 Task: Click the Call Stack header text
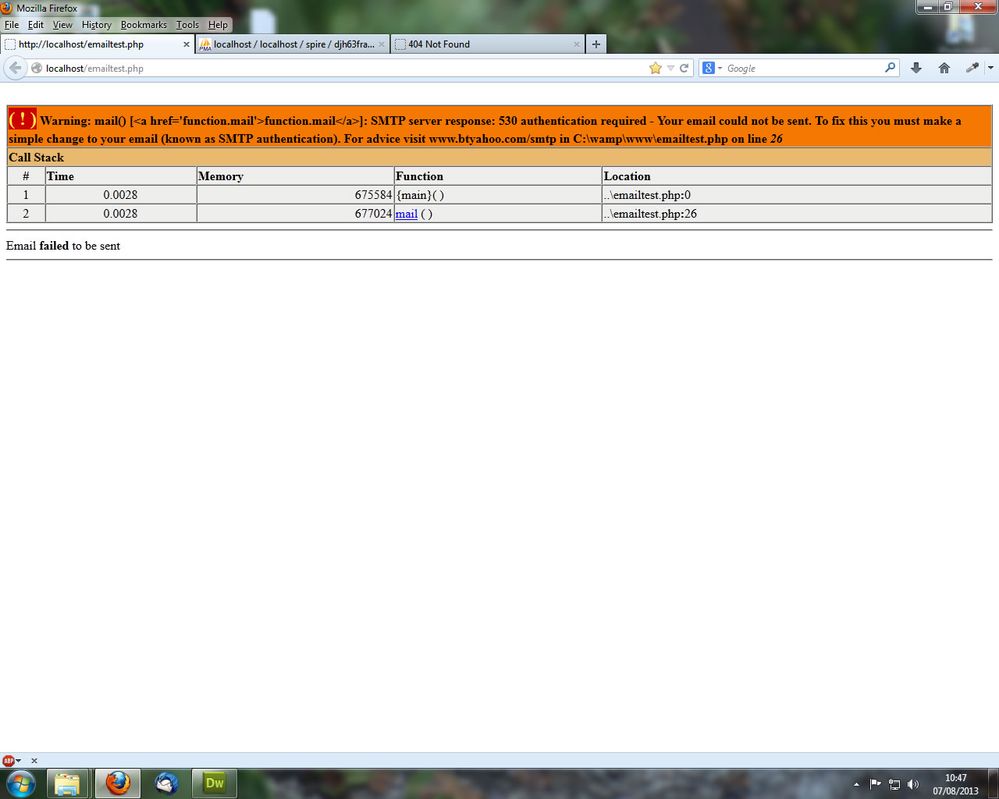pos(36,157)
